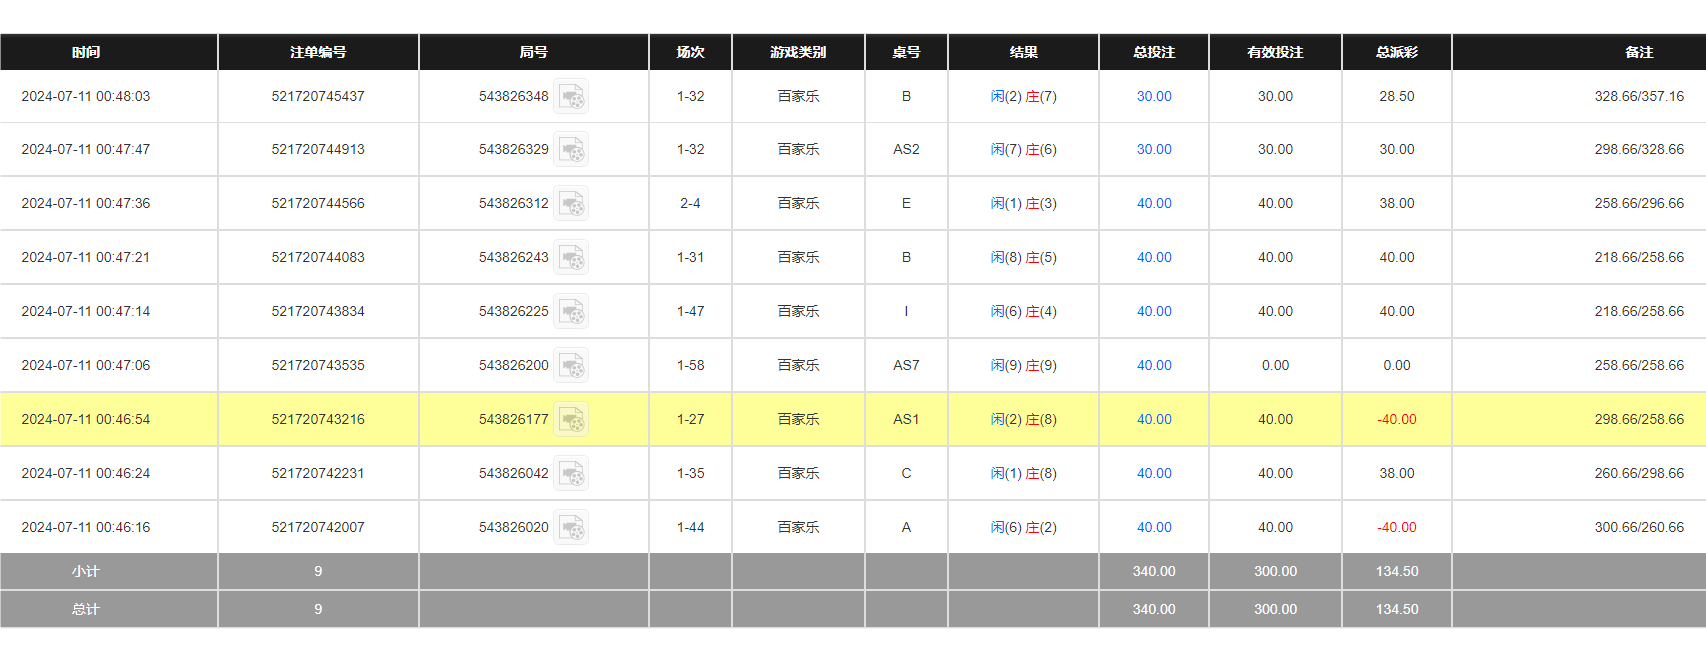Open the replay icon for round 543826042
Image resolution: width=1706 pixels, height=649 pixels.
[x=571, y=474]
